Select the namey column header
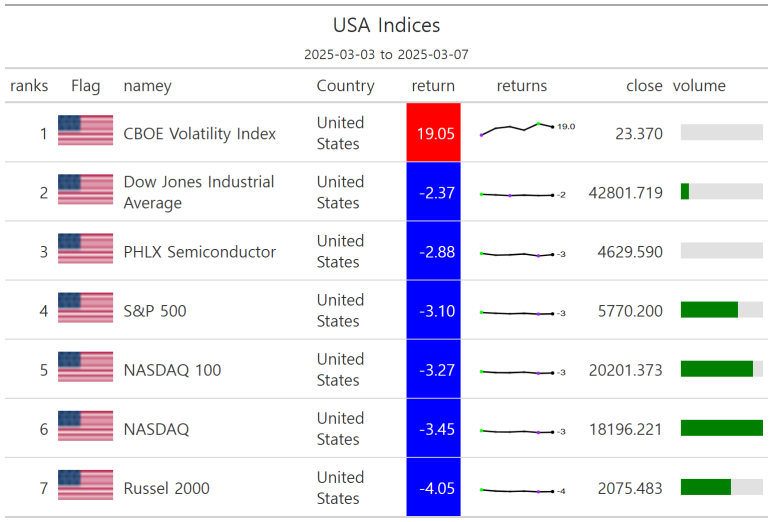 (147, 86)
